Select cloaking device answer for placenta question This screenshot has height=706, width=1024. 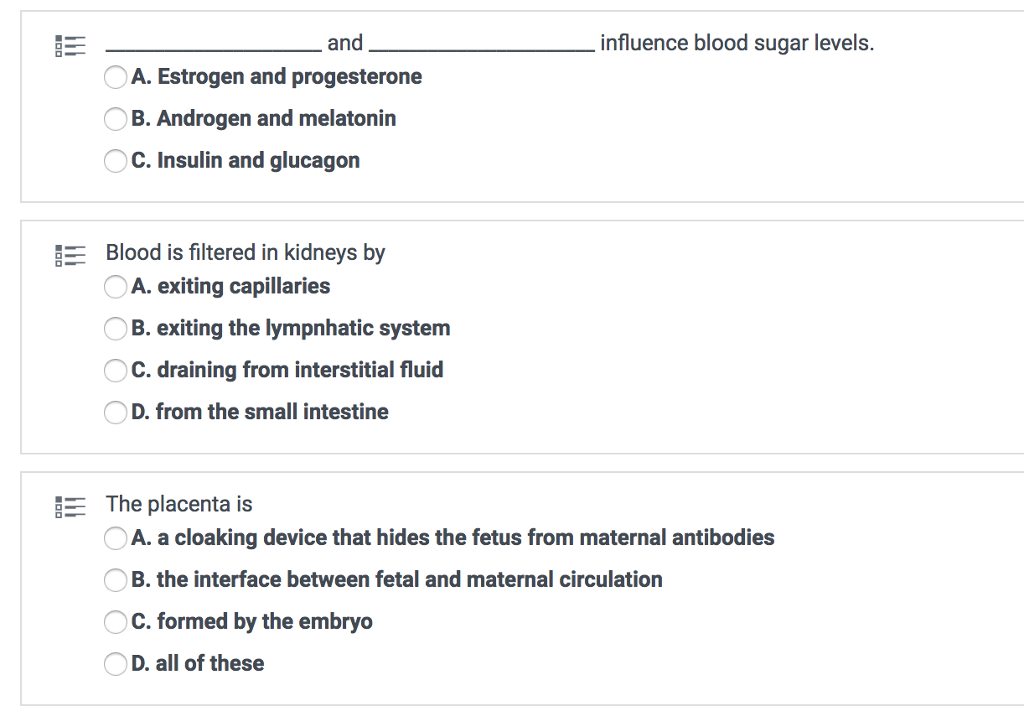(115, 538)
